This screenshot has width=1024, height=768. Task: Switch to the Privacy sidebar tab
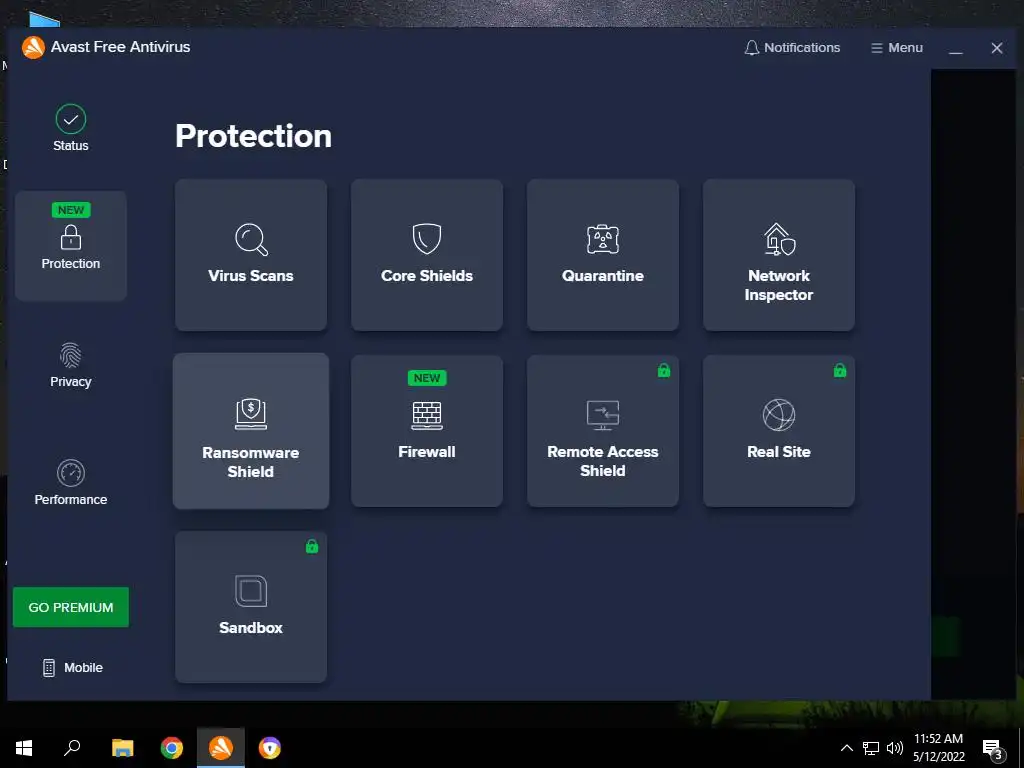(x=71, y=364)
